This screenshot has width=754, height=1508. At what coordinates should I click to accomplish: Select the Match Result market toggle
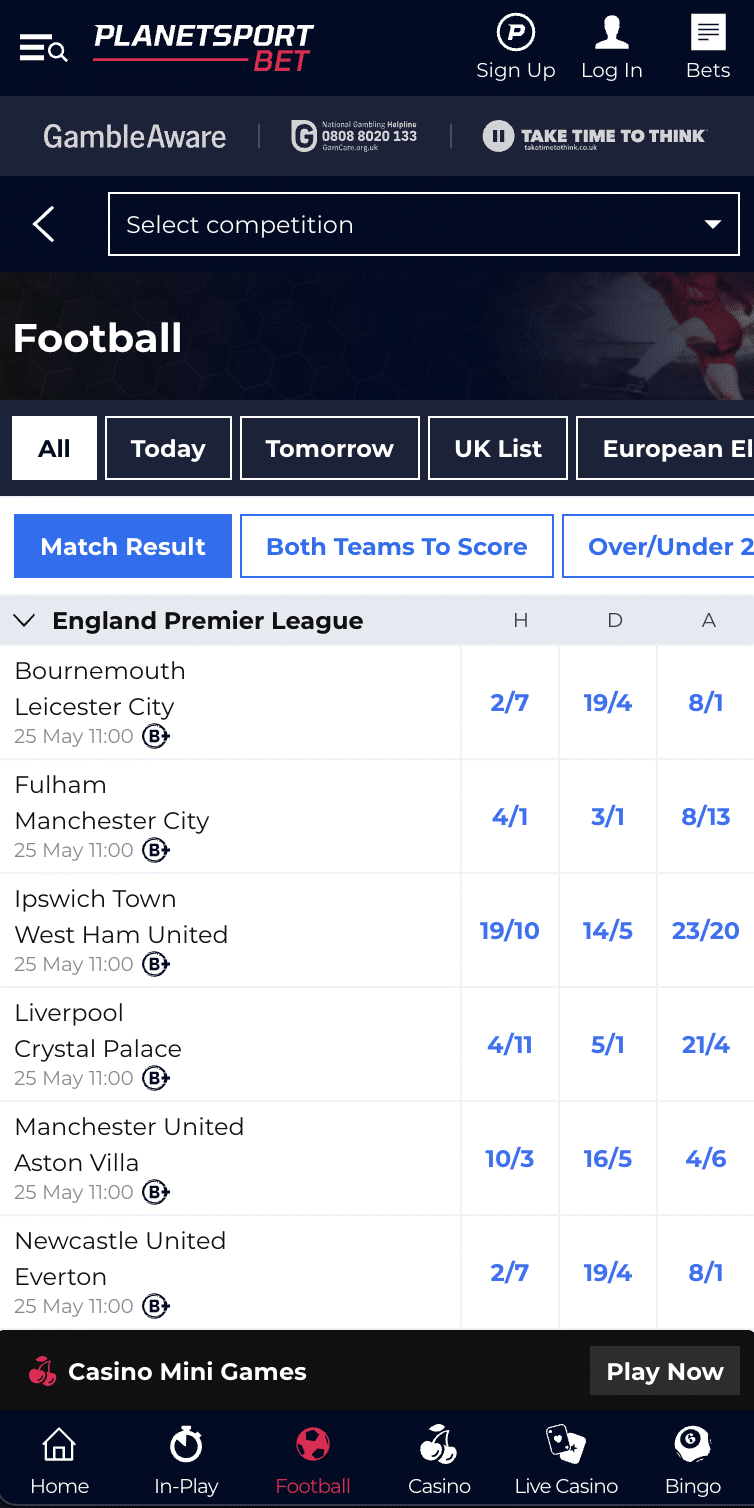(x=122, y=546)
